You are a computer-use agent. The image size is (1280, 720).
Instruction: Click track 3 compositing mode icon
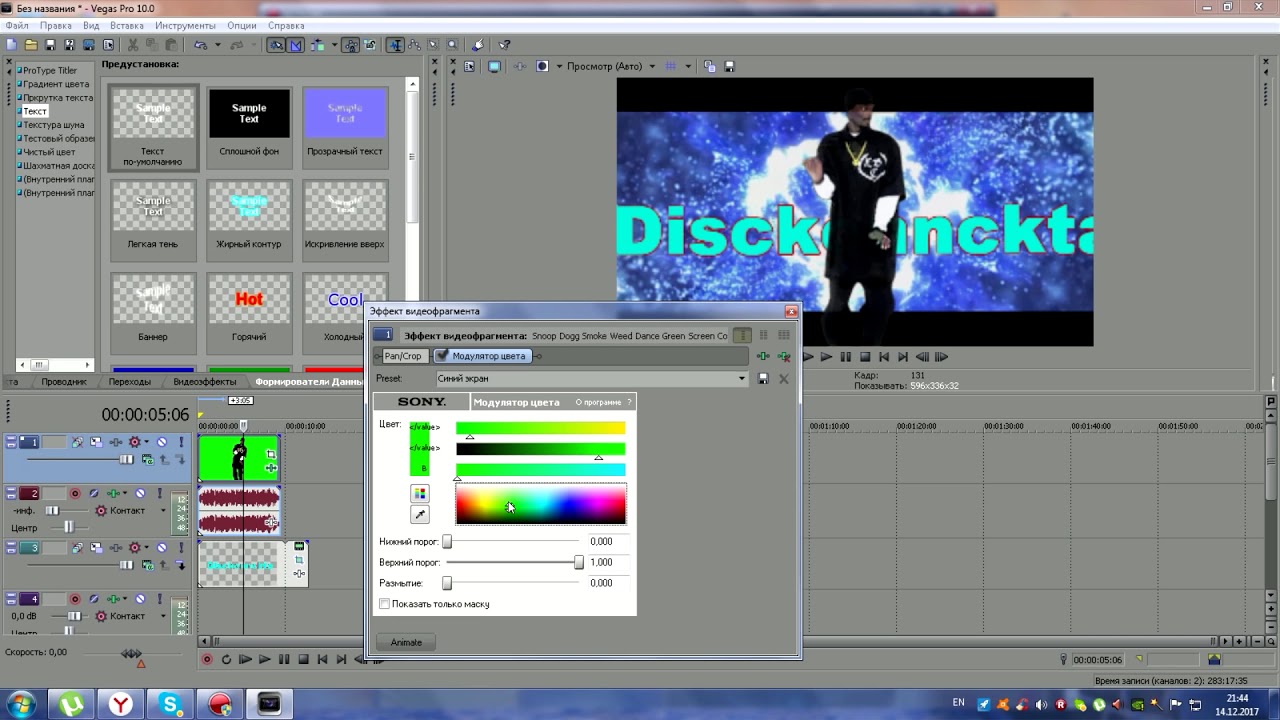click(x=148, y=565)
